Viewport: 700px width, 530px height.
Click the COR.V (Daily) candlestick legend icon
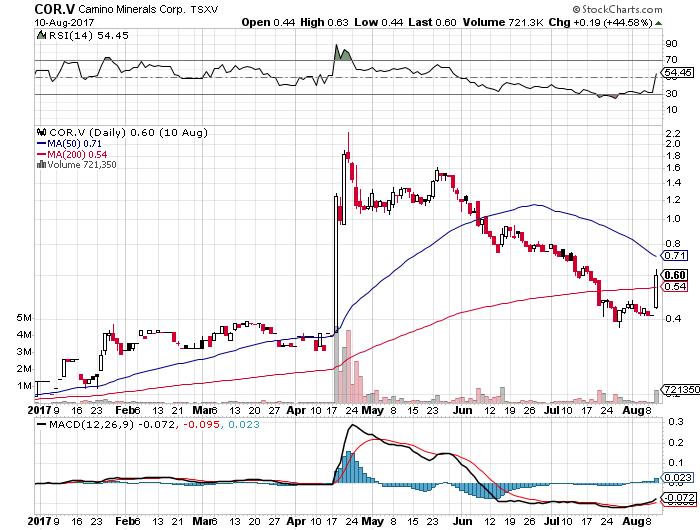[x=40, y=131]
